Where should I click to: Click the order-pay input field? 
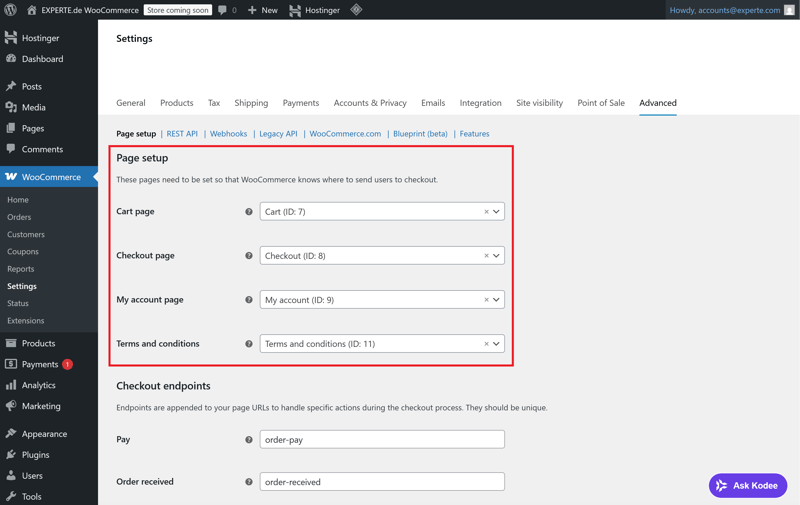pos(382,440)
